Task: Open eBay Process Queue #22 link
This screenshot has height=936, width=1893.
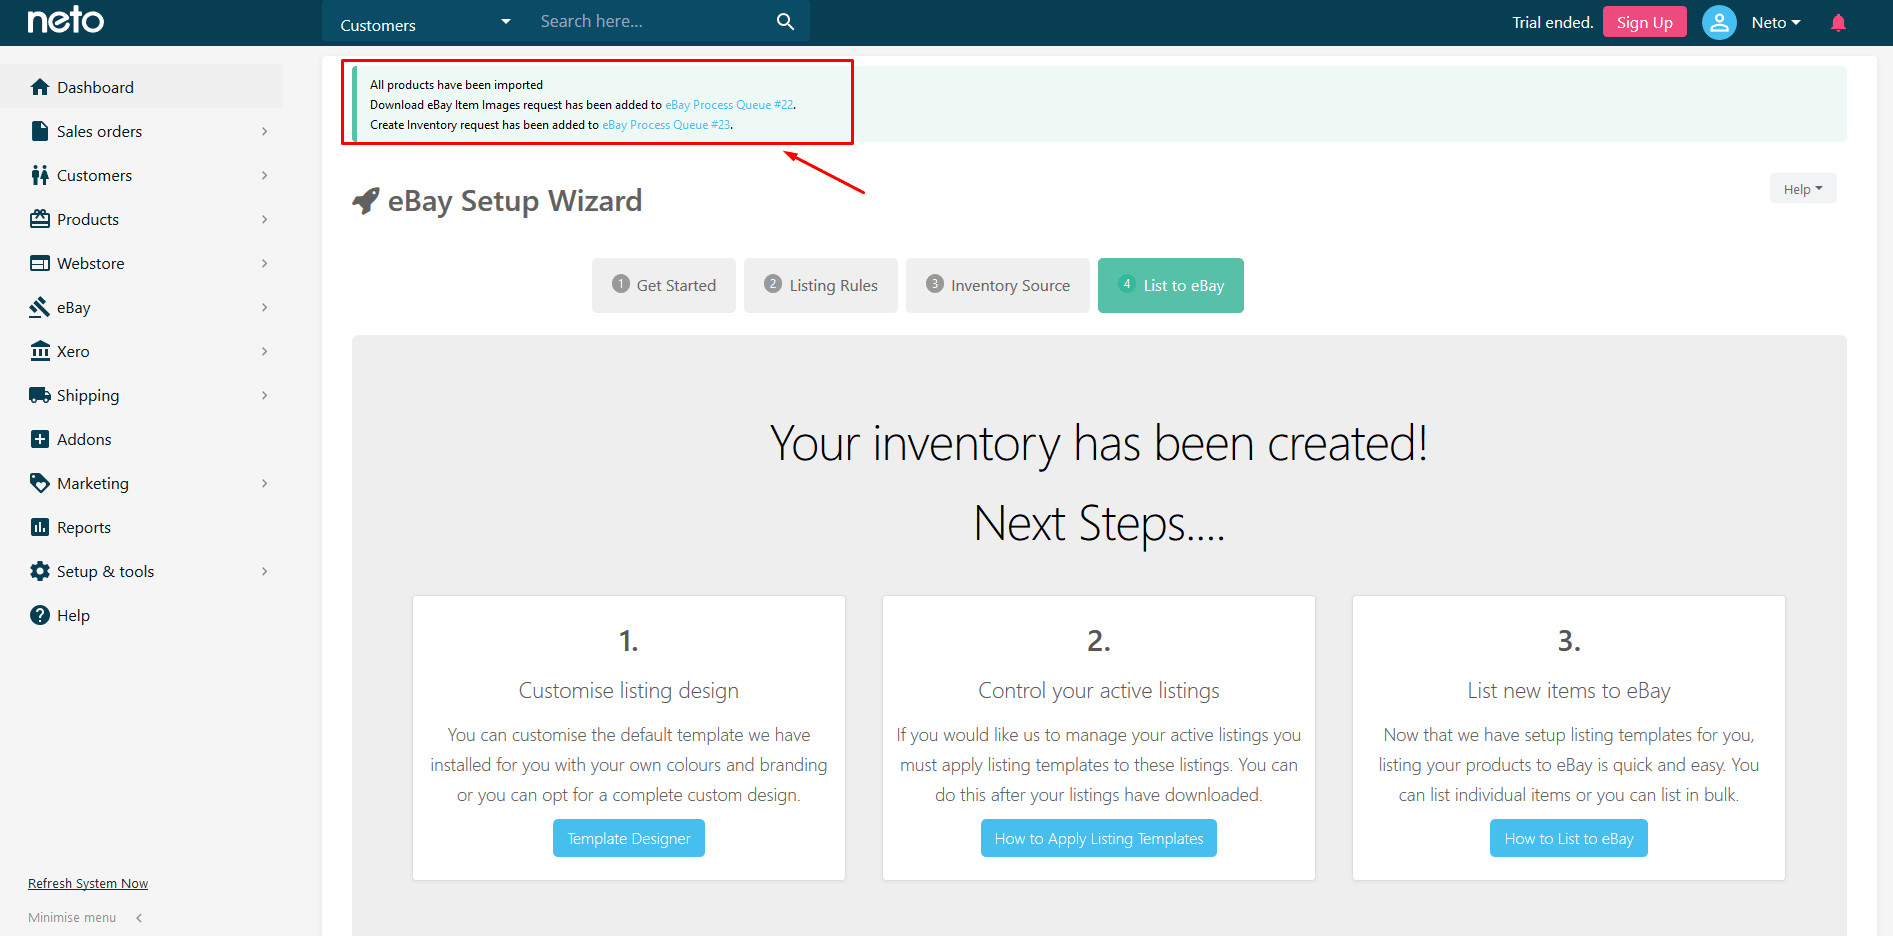Action: [729, 105]
